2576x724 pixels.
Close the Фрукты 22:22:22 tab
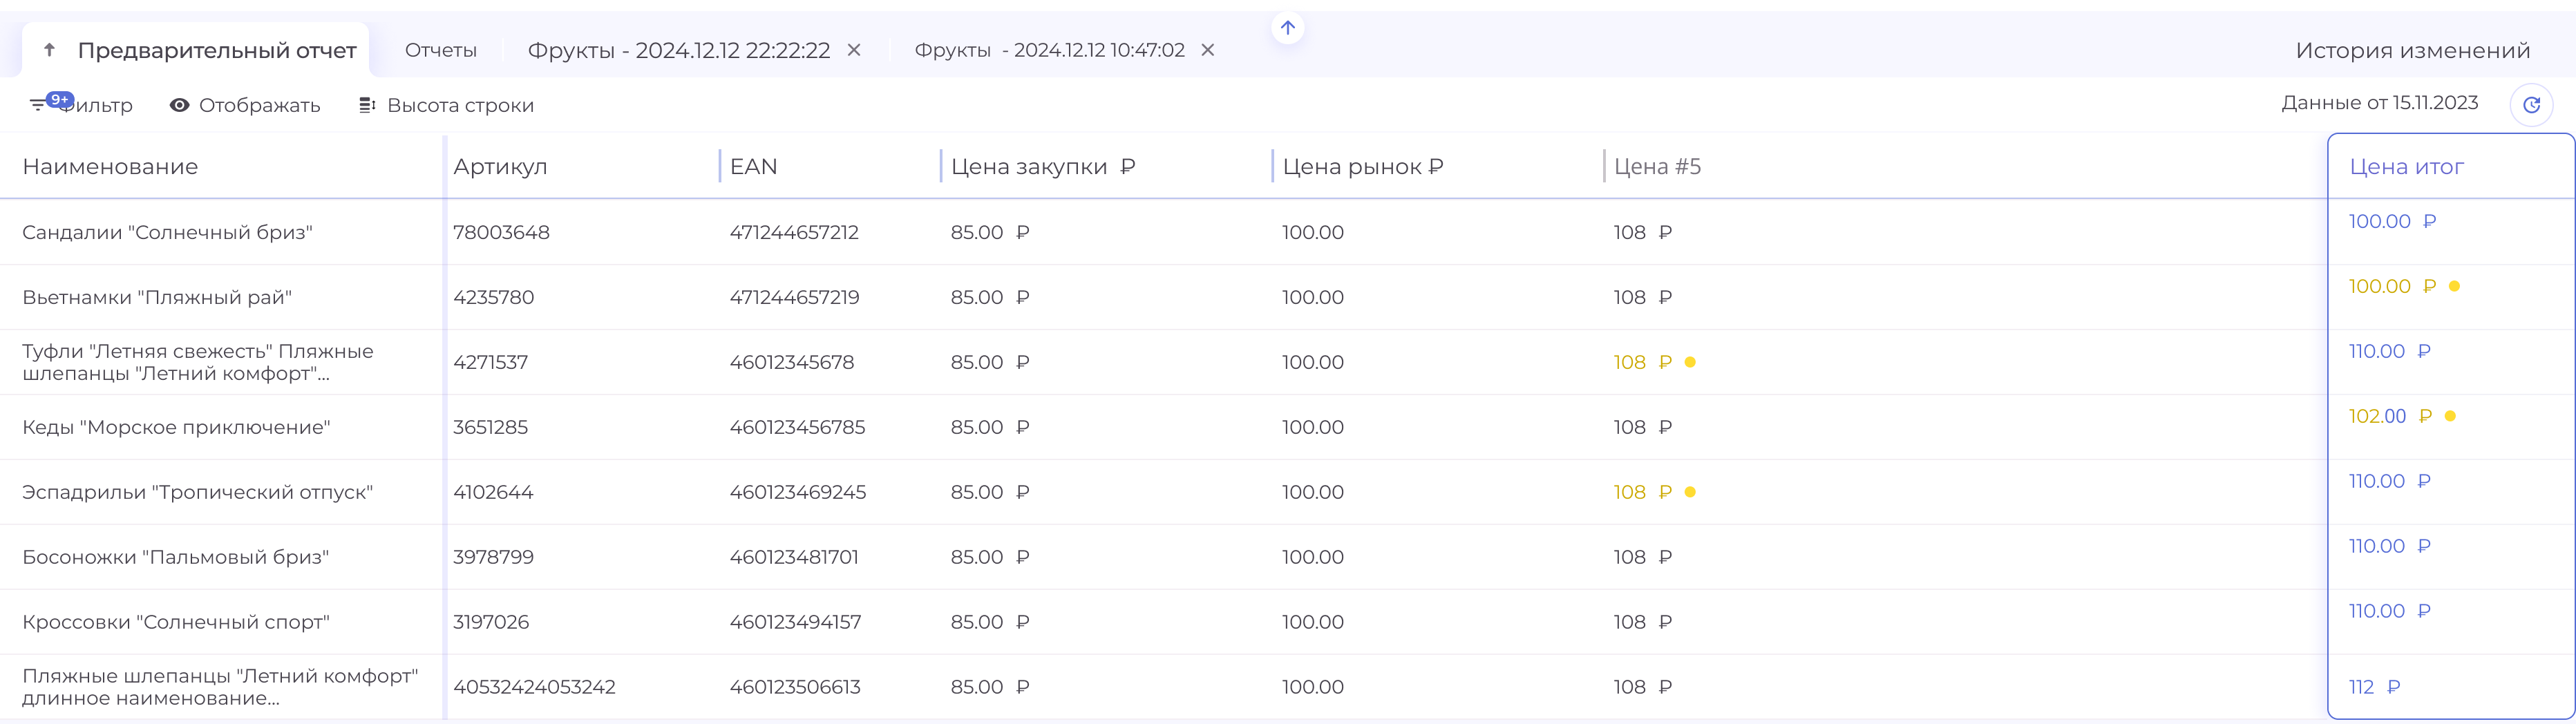tap(854, 50)
